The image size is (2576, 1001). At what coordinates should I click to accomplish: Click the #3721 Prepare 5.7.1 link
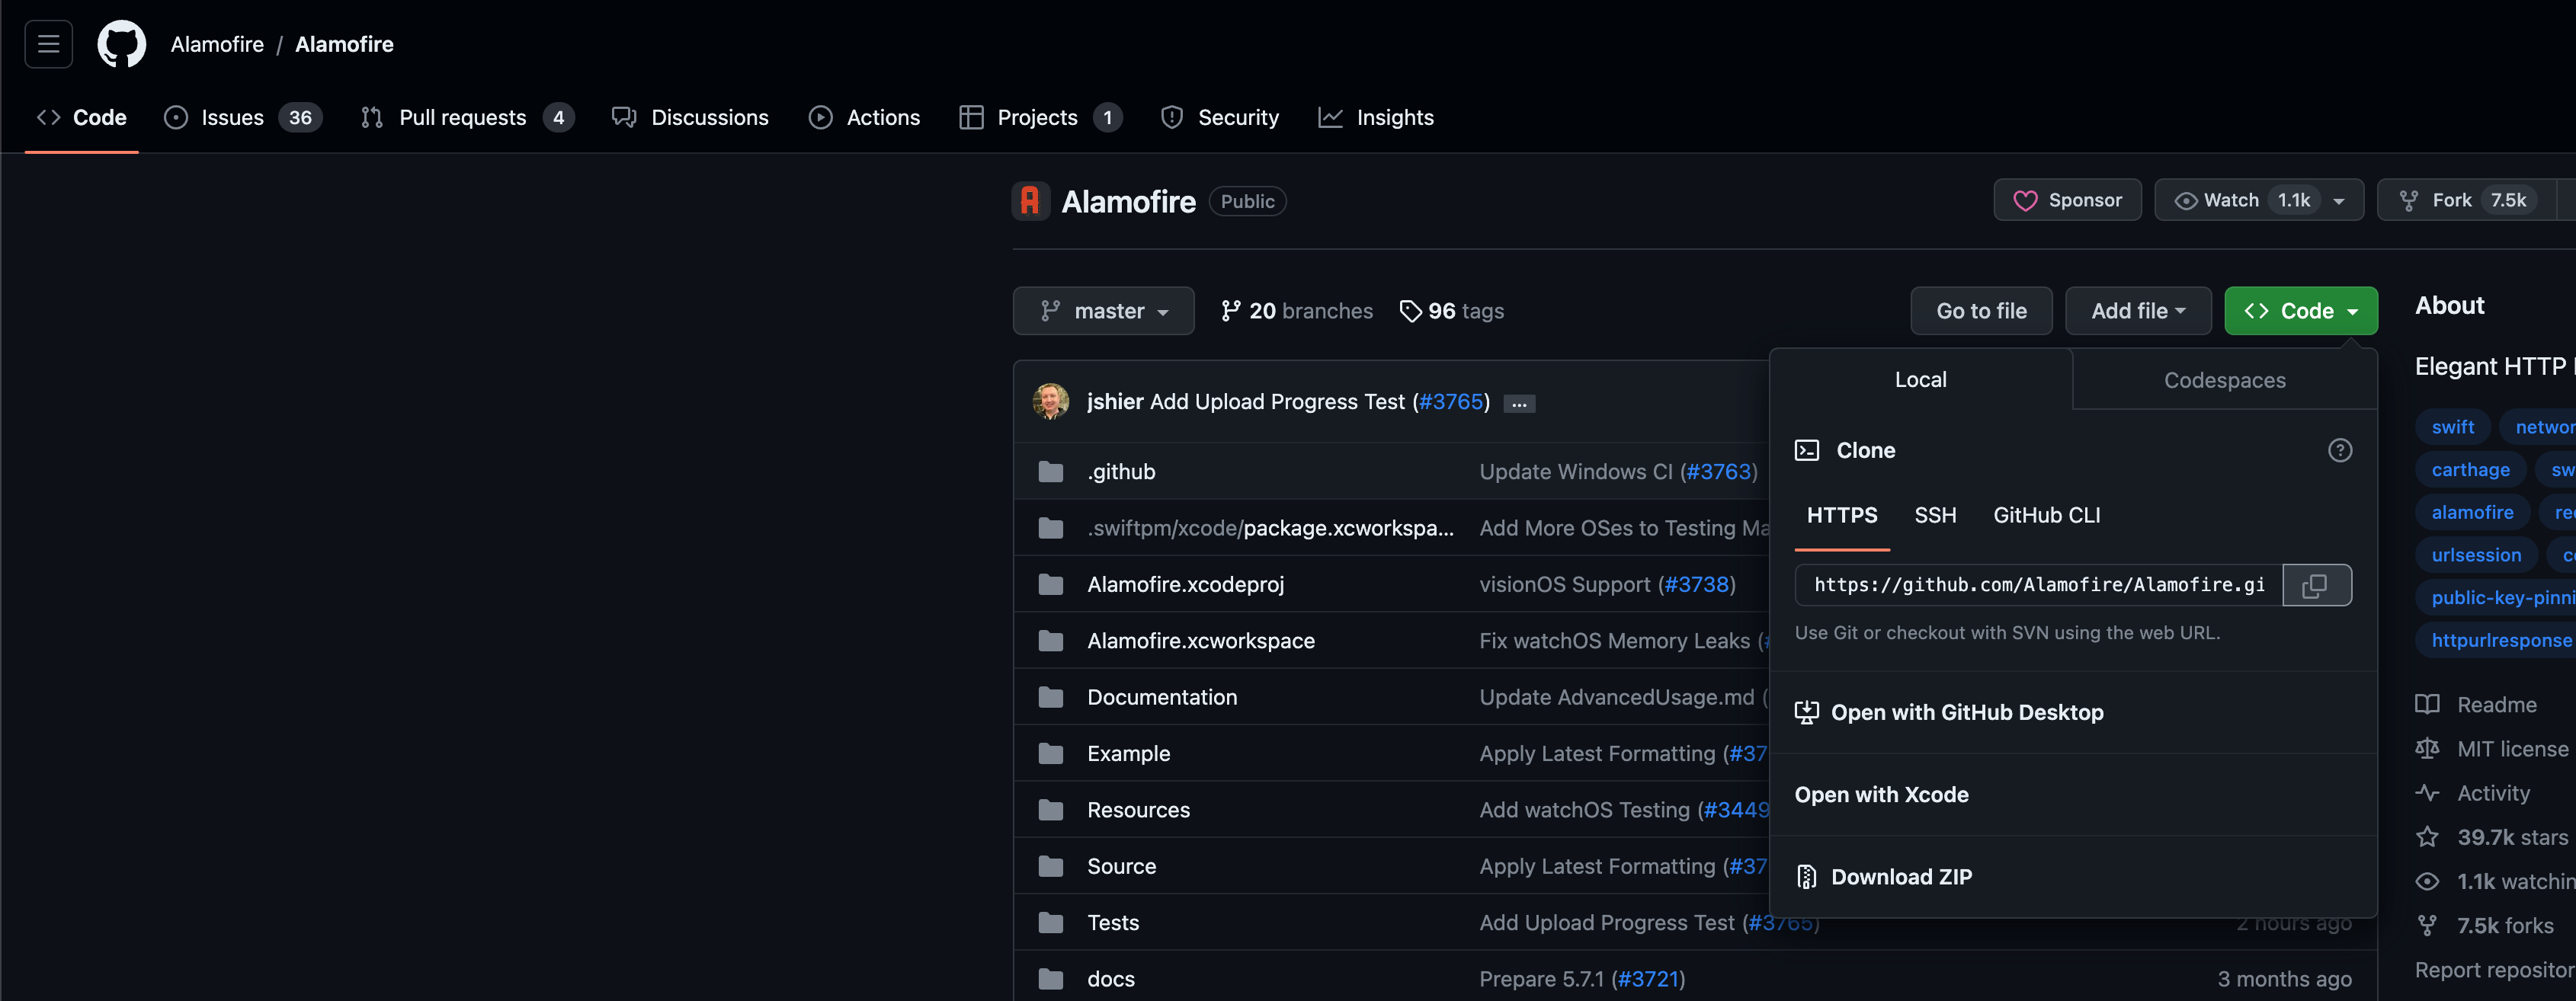pyautogui.click(x=1648, y=979)
